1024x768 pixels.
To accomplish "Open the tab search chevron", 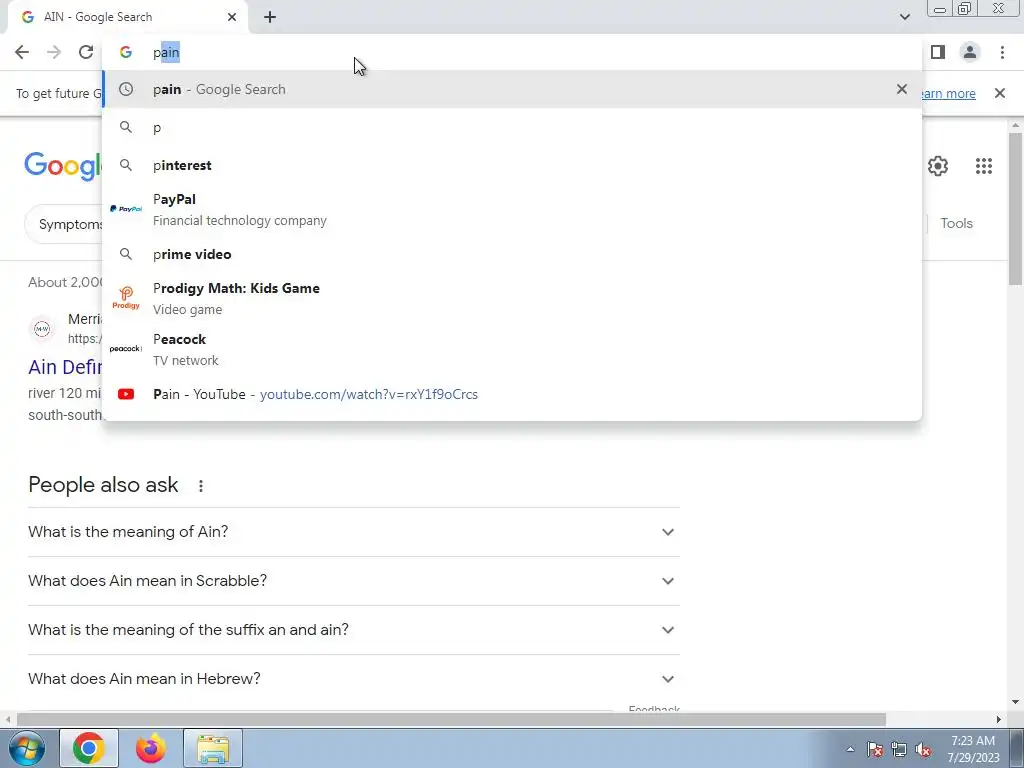I will pyautogui.click(x=904, y=17).
